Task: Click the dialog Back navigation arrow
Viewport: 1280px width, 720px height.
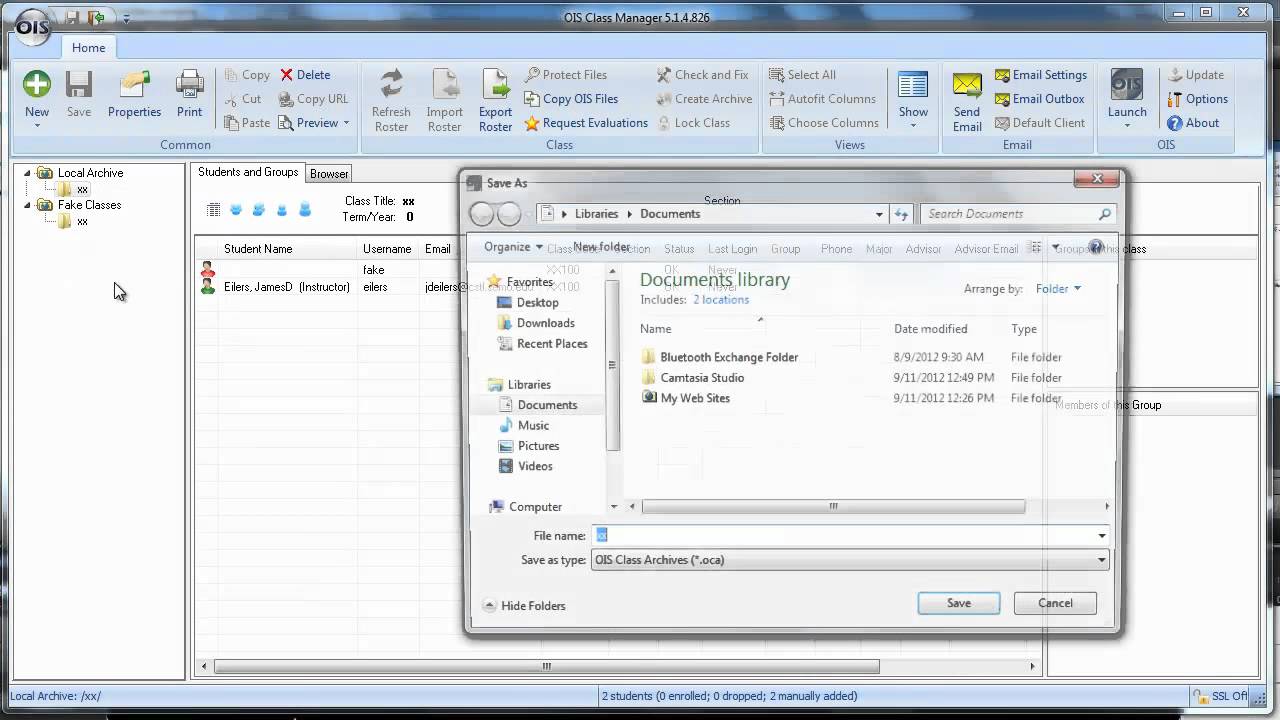Action: (482, 214)
